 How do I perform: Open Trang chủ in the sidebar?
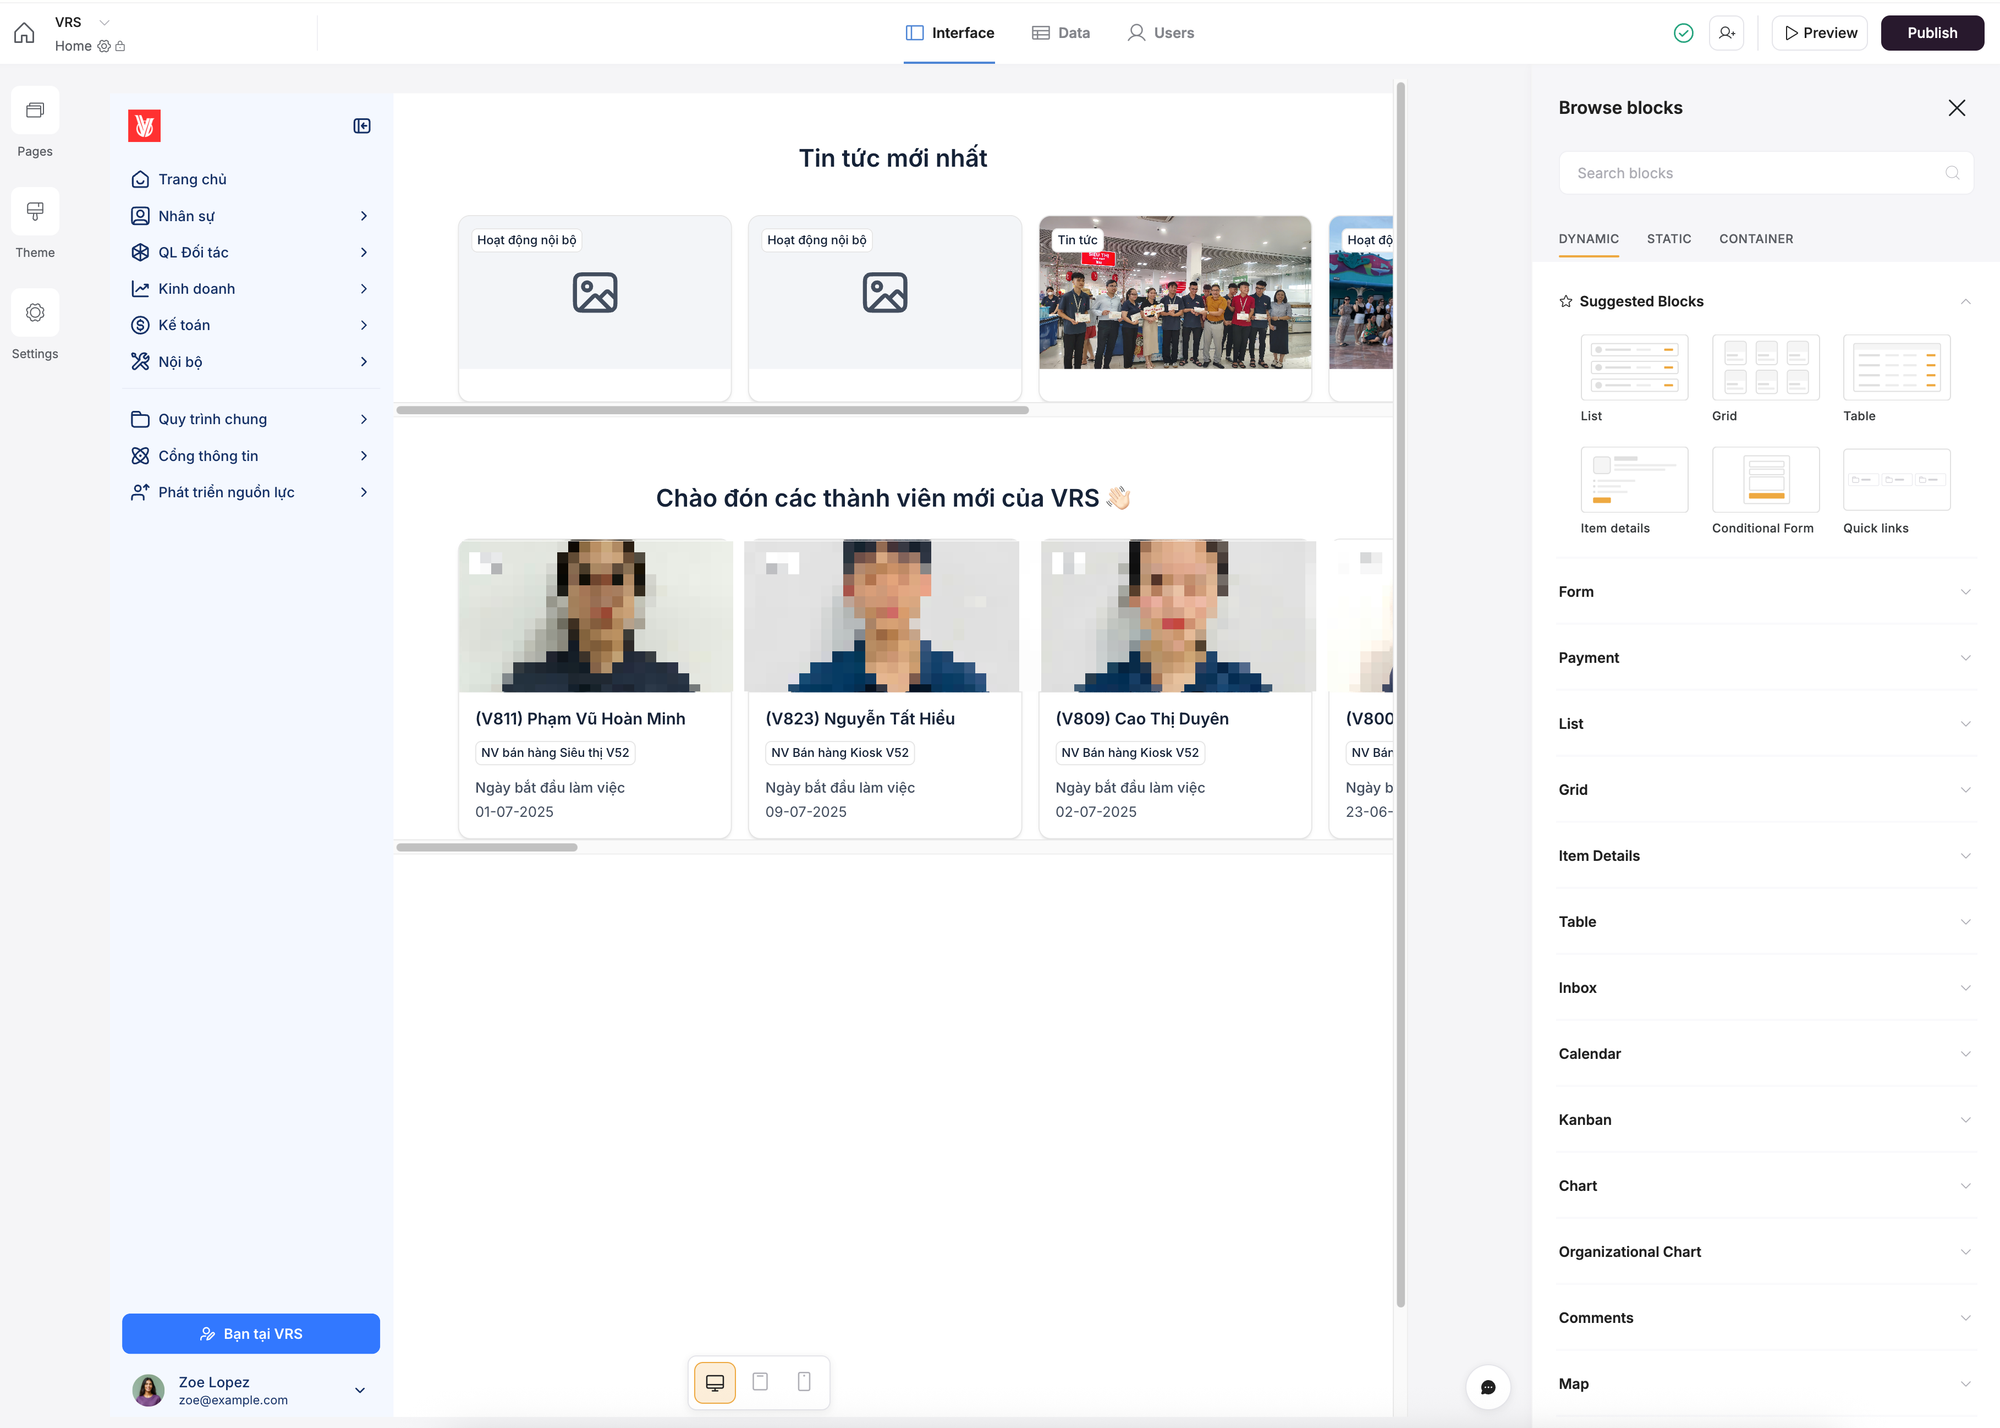(x=250, y=179)
